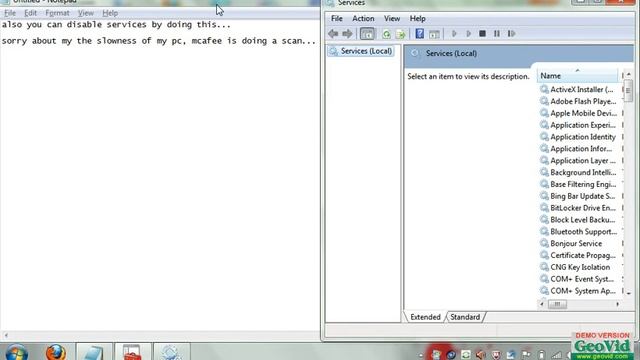Select Application Experience service row
This screenshot has height=360, width=640.
(578, 125)
